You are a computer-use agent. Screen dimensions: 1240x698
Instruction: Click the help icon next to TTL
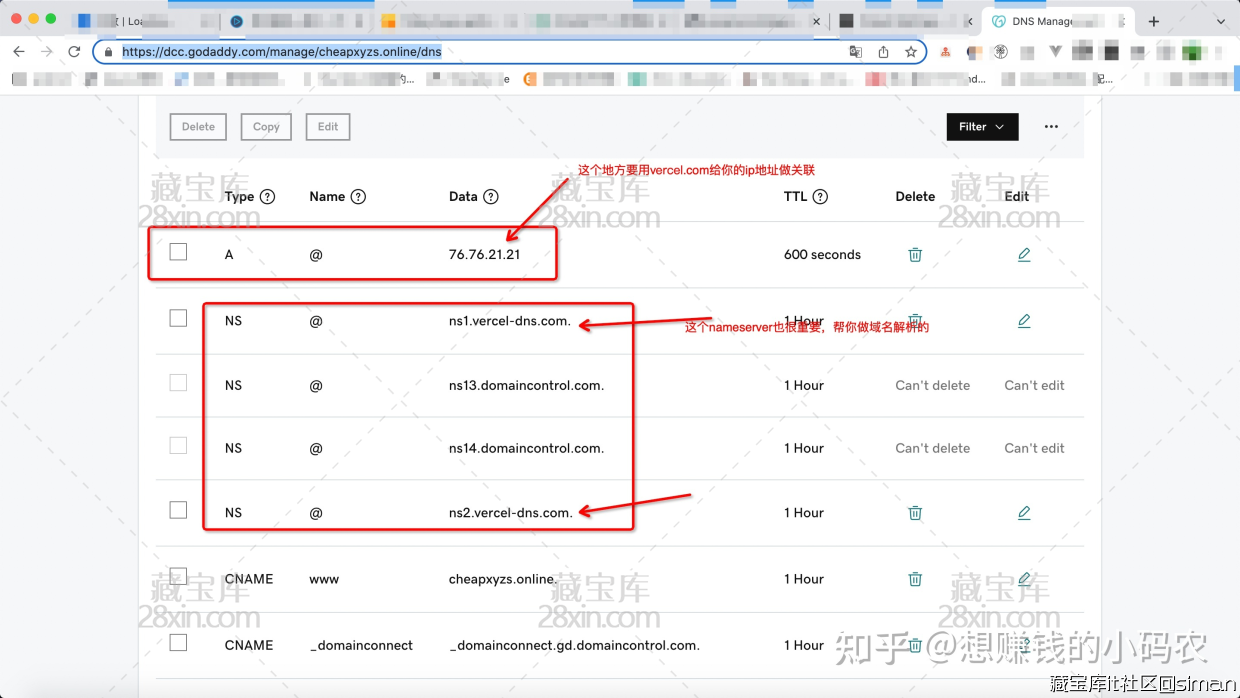[x=820, y=197]
